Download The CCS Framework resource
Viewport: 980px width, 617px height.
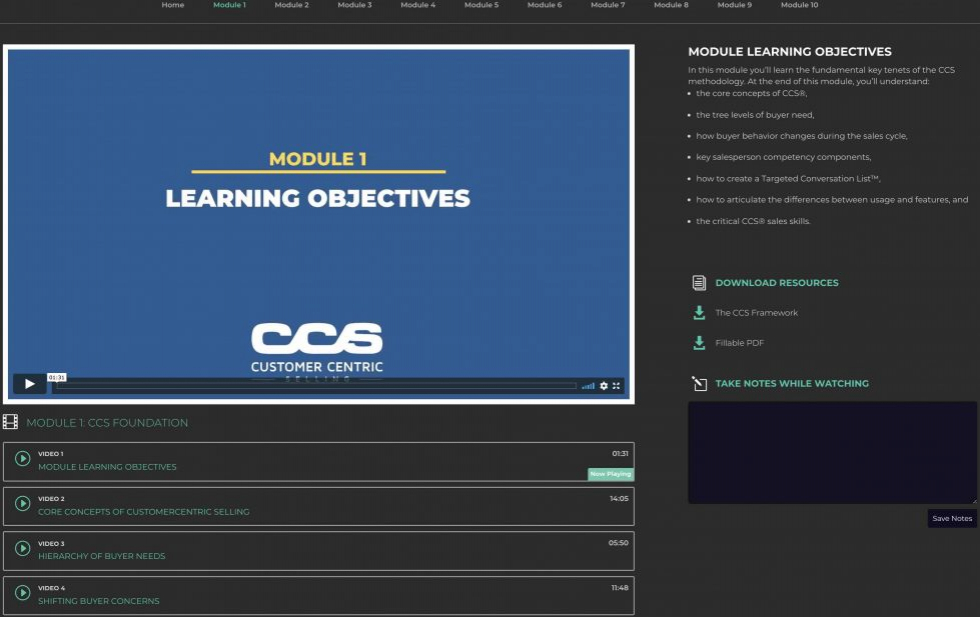[x=756, y=313]
